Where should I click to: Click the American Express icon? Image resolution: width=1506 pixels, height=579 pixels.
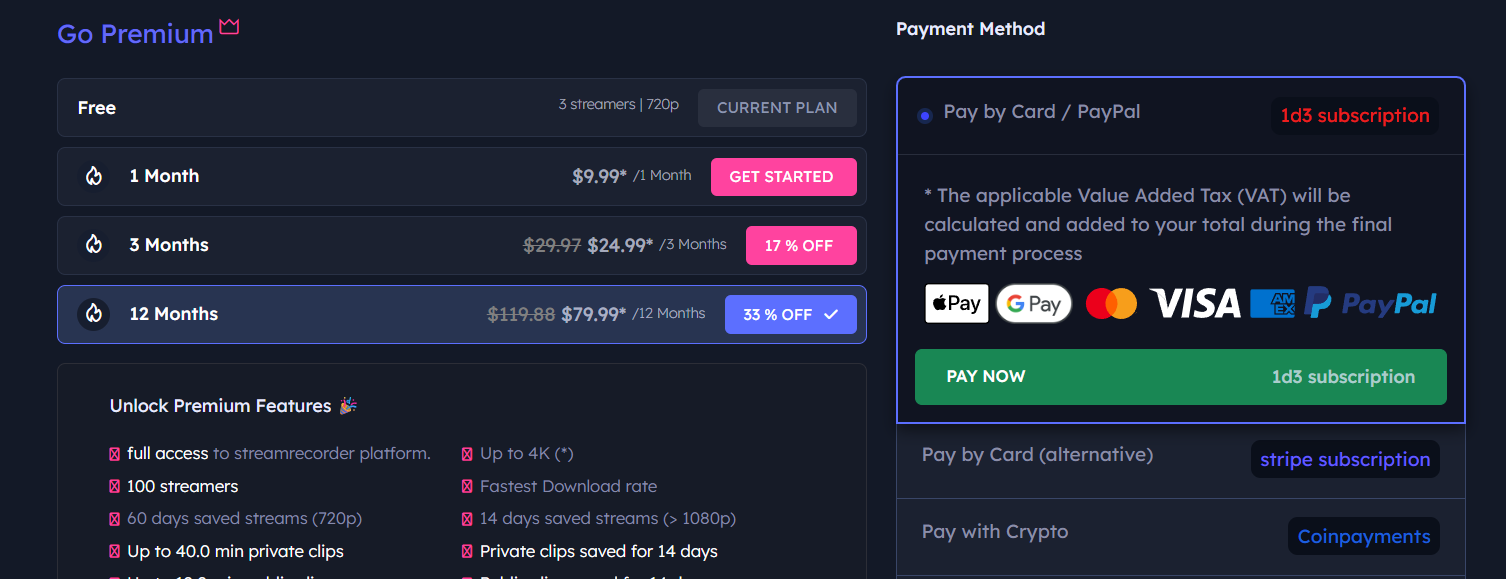click(x=1272, y=303)
